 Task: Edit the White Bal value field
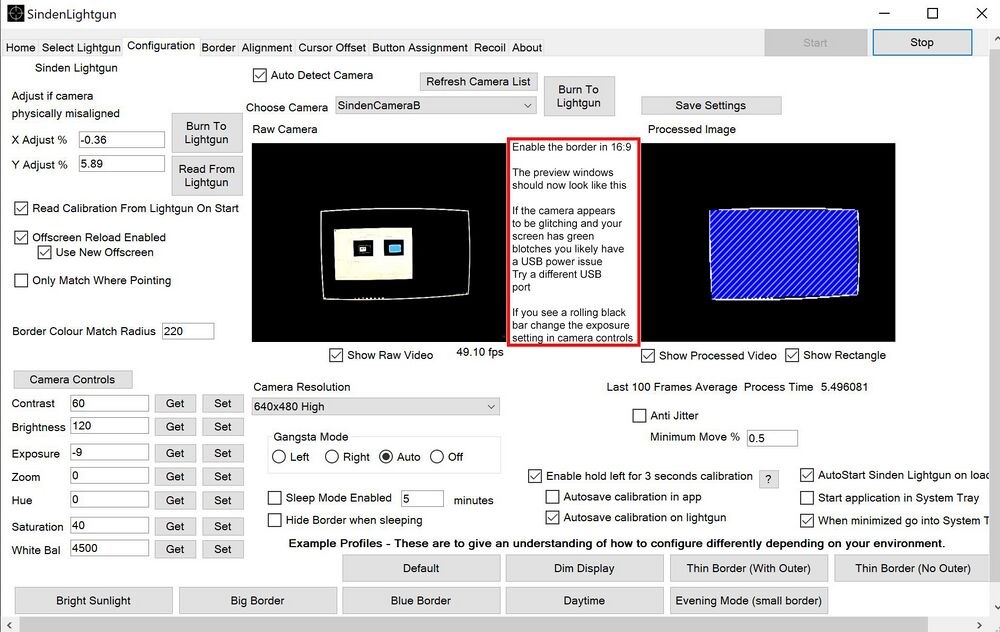pyautogui.click(x=109, y=548)
